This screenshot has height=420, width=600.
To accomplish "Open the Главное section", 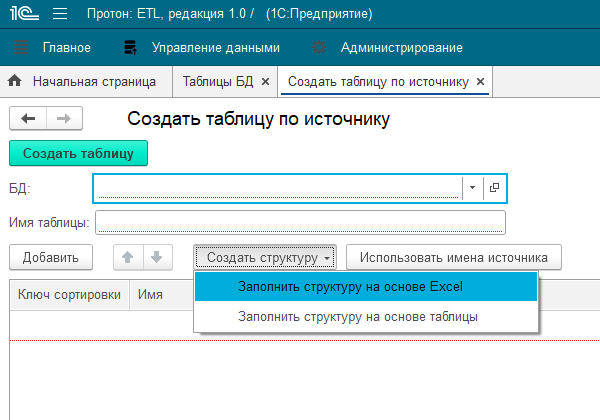I will [67, 47].
